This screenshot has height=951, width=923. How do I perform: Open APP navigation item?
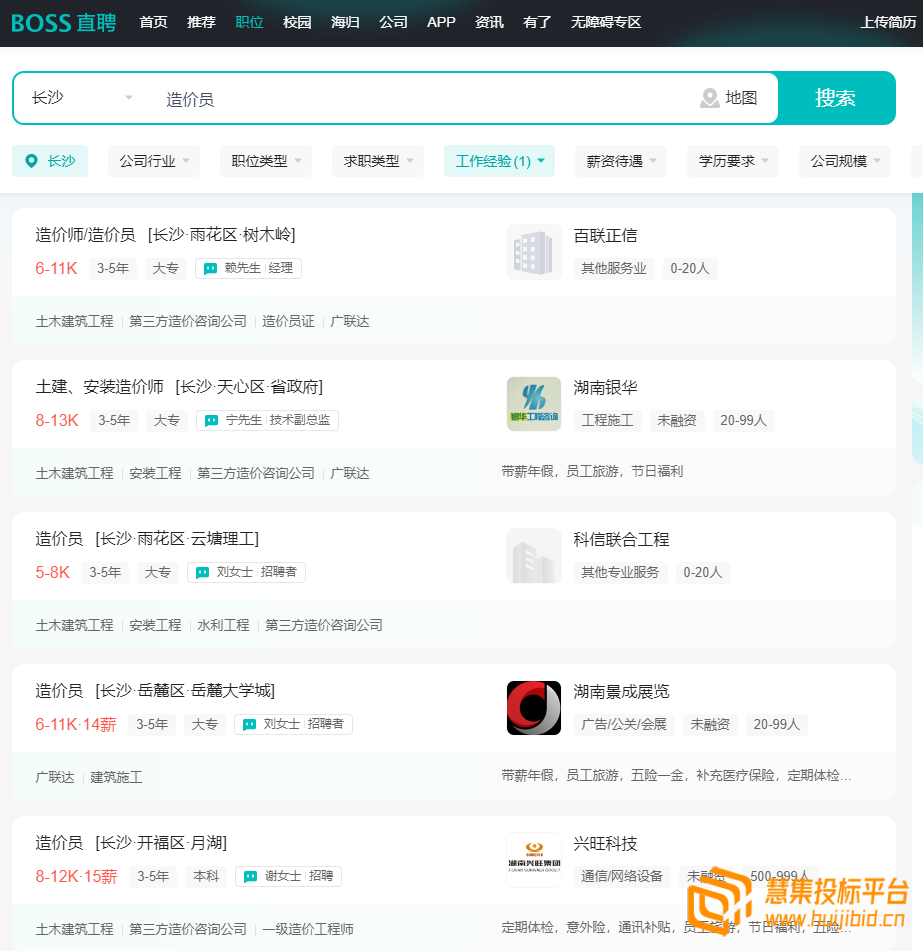(441, 22)
